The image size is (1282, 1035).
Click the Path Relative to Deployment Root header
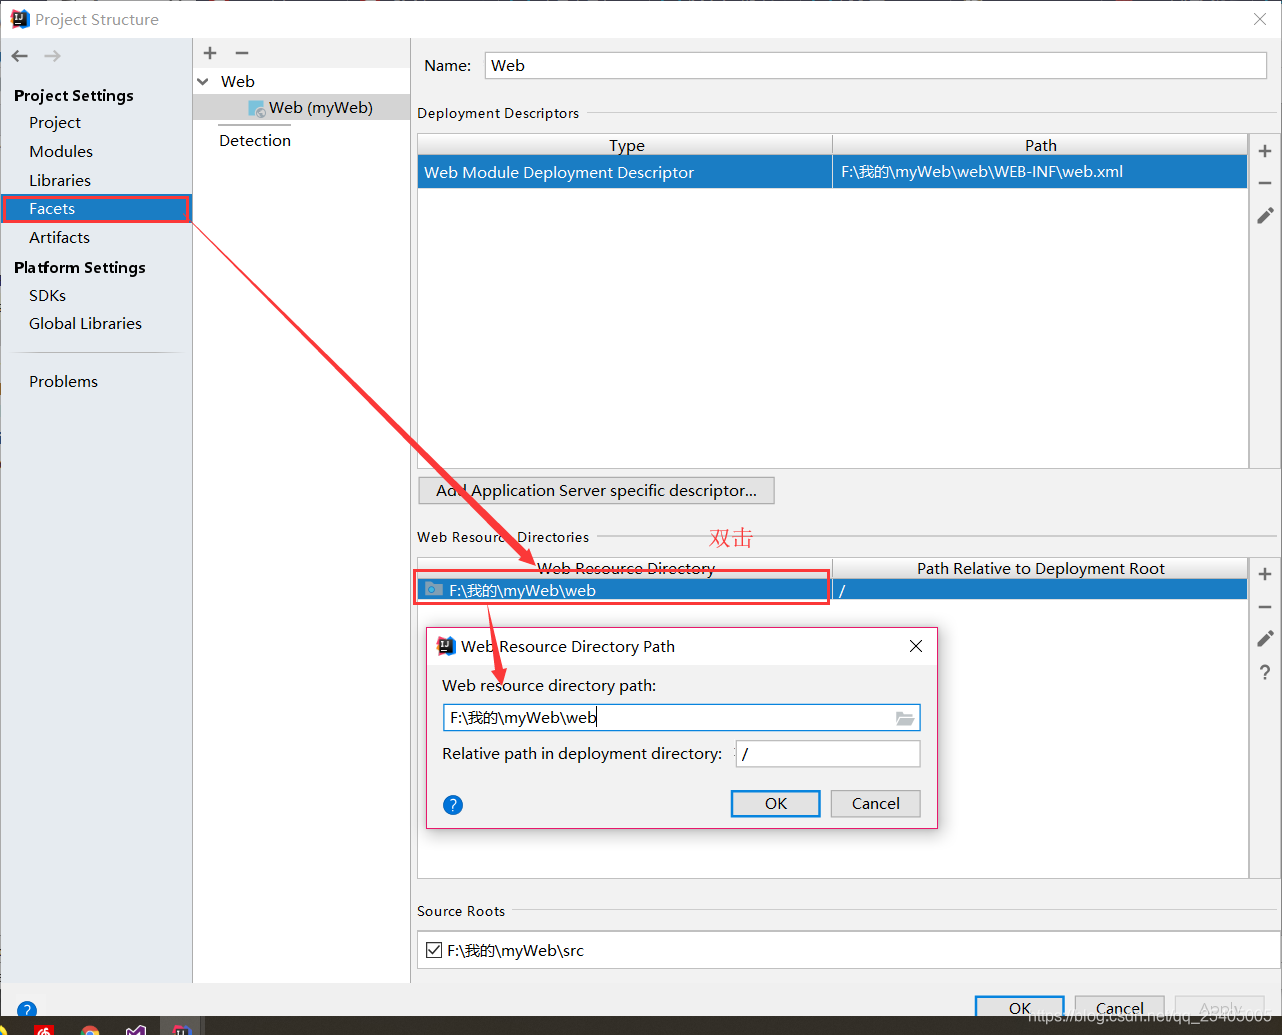click(1040, 569)
